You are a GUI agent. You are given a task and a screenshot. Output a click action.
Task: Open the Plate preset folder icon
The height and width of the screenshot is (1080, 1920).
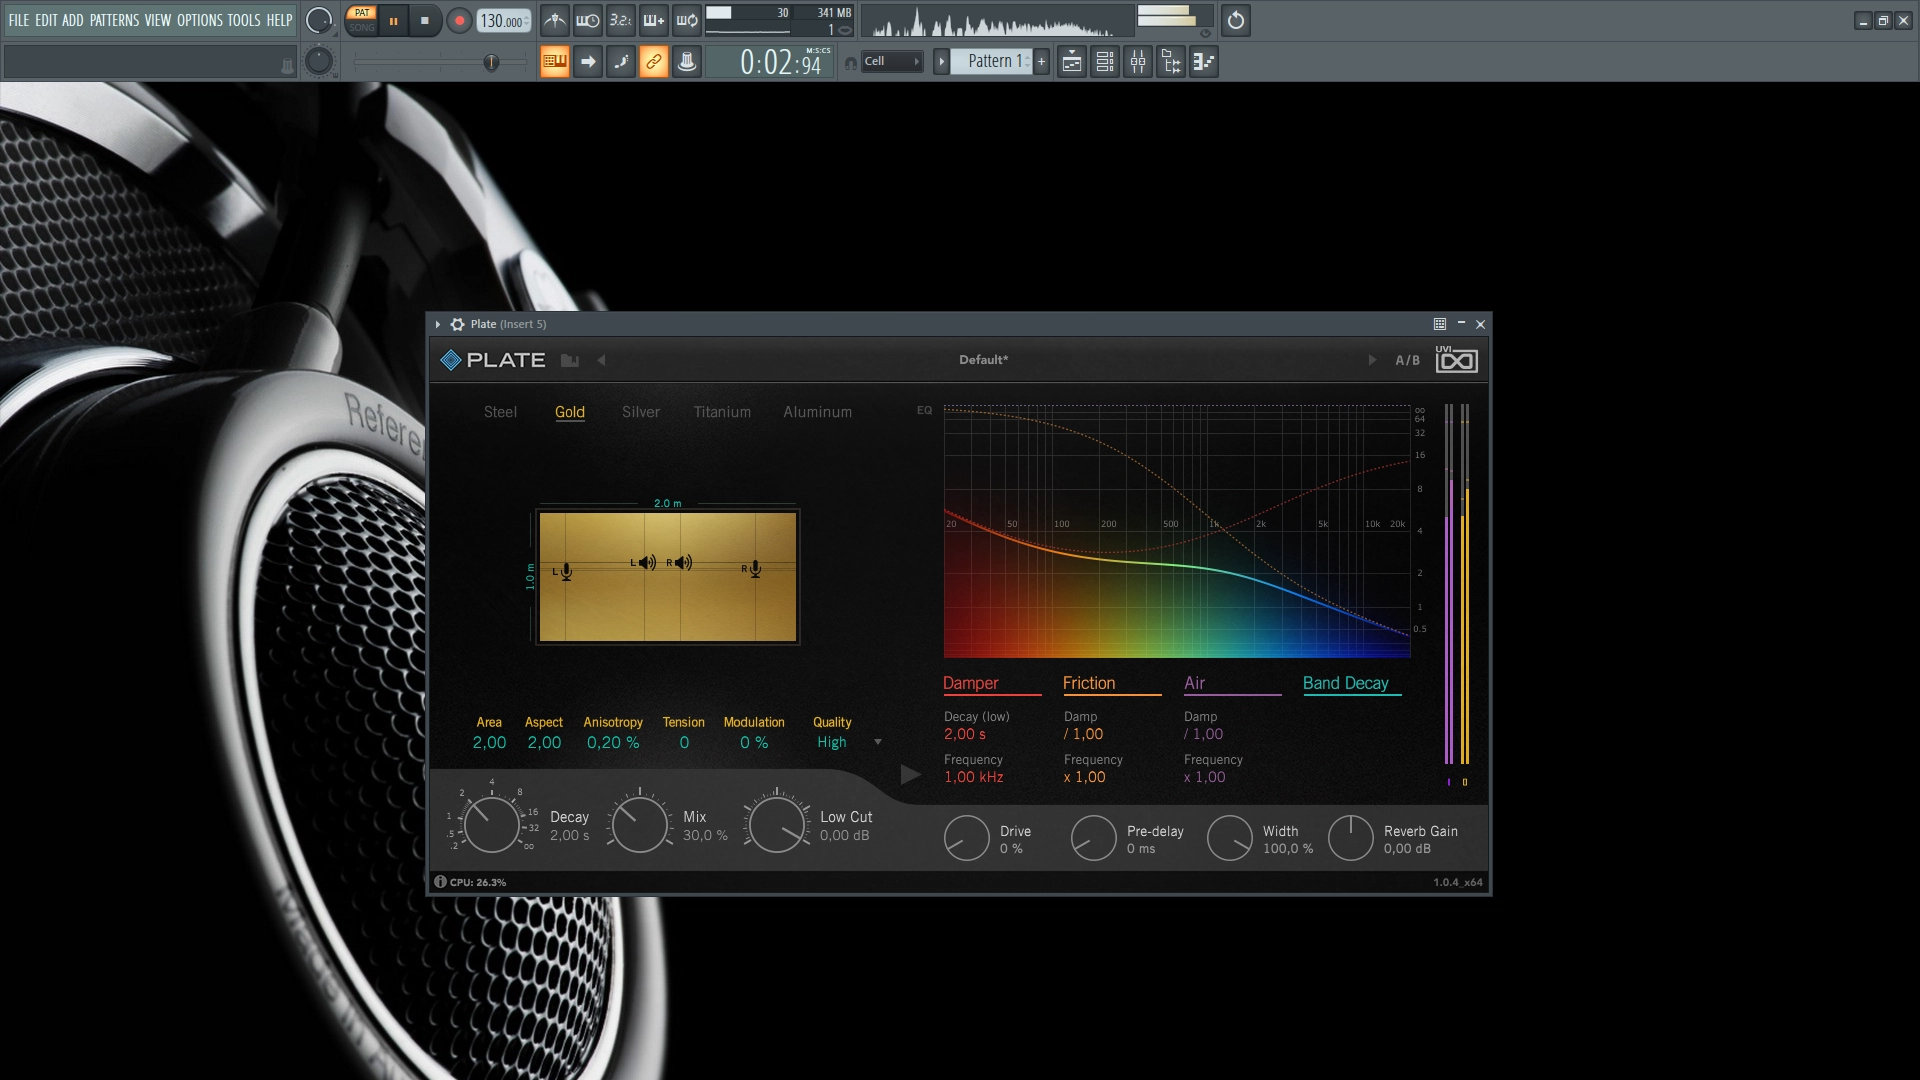(570, 360)
